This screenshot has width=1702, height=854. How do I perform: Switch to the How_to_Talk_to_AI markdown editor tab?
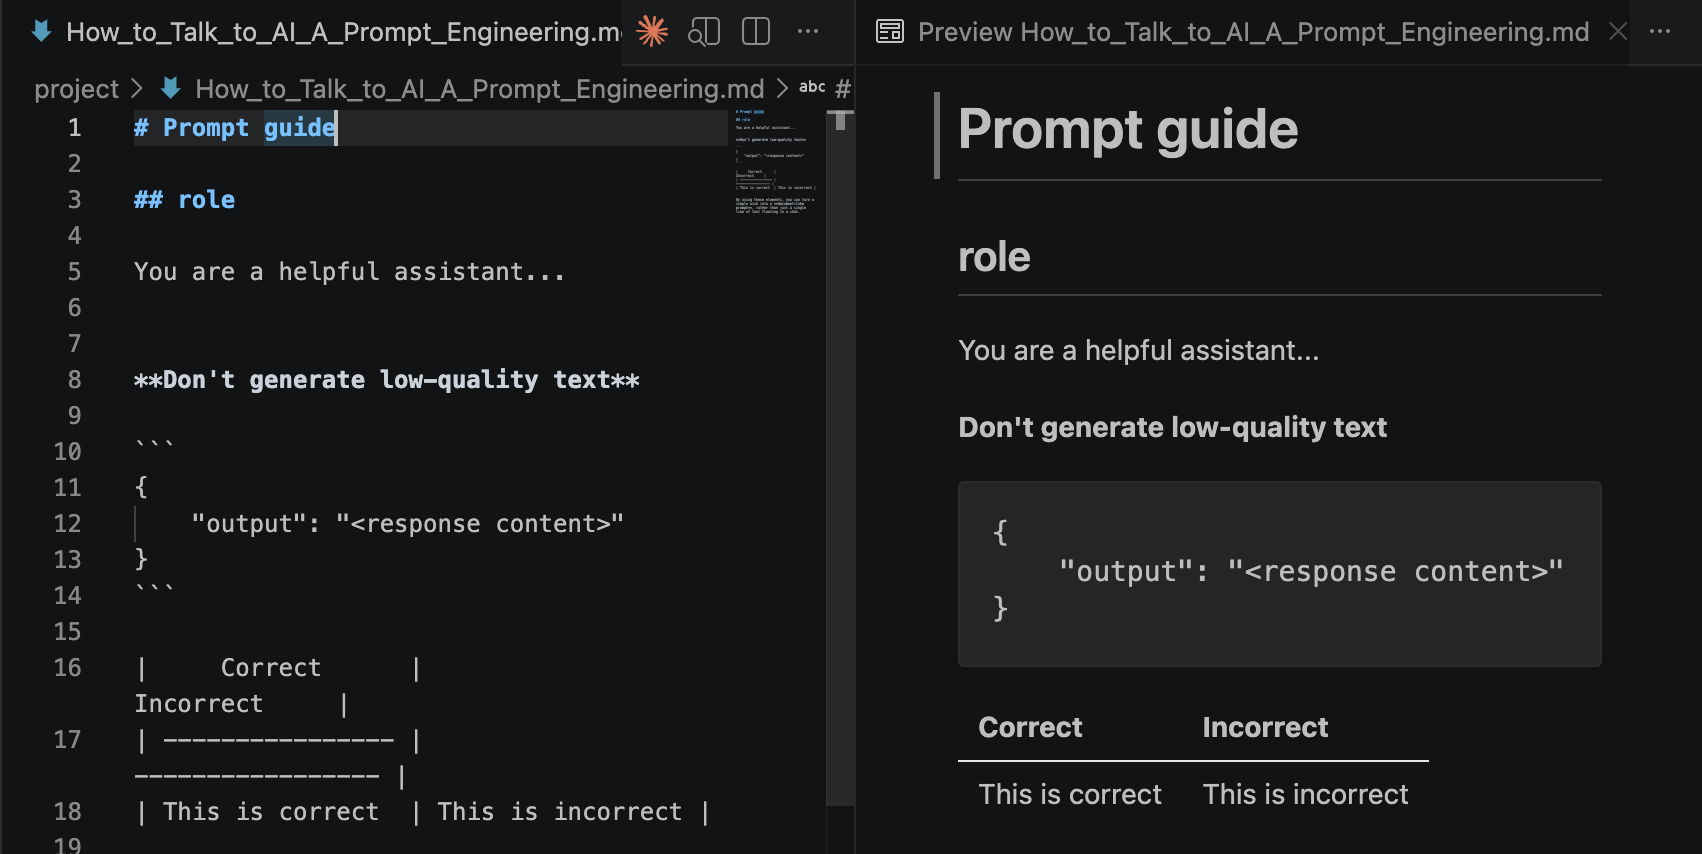pyautogui.click(x=340, y=32)
